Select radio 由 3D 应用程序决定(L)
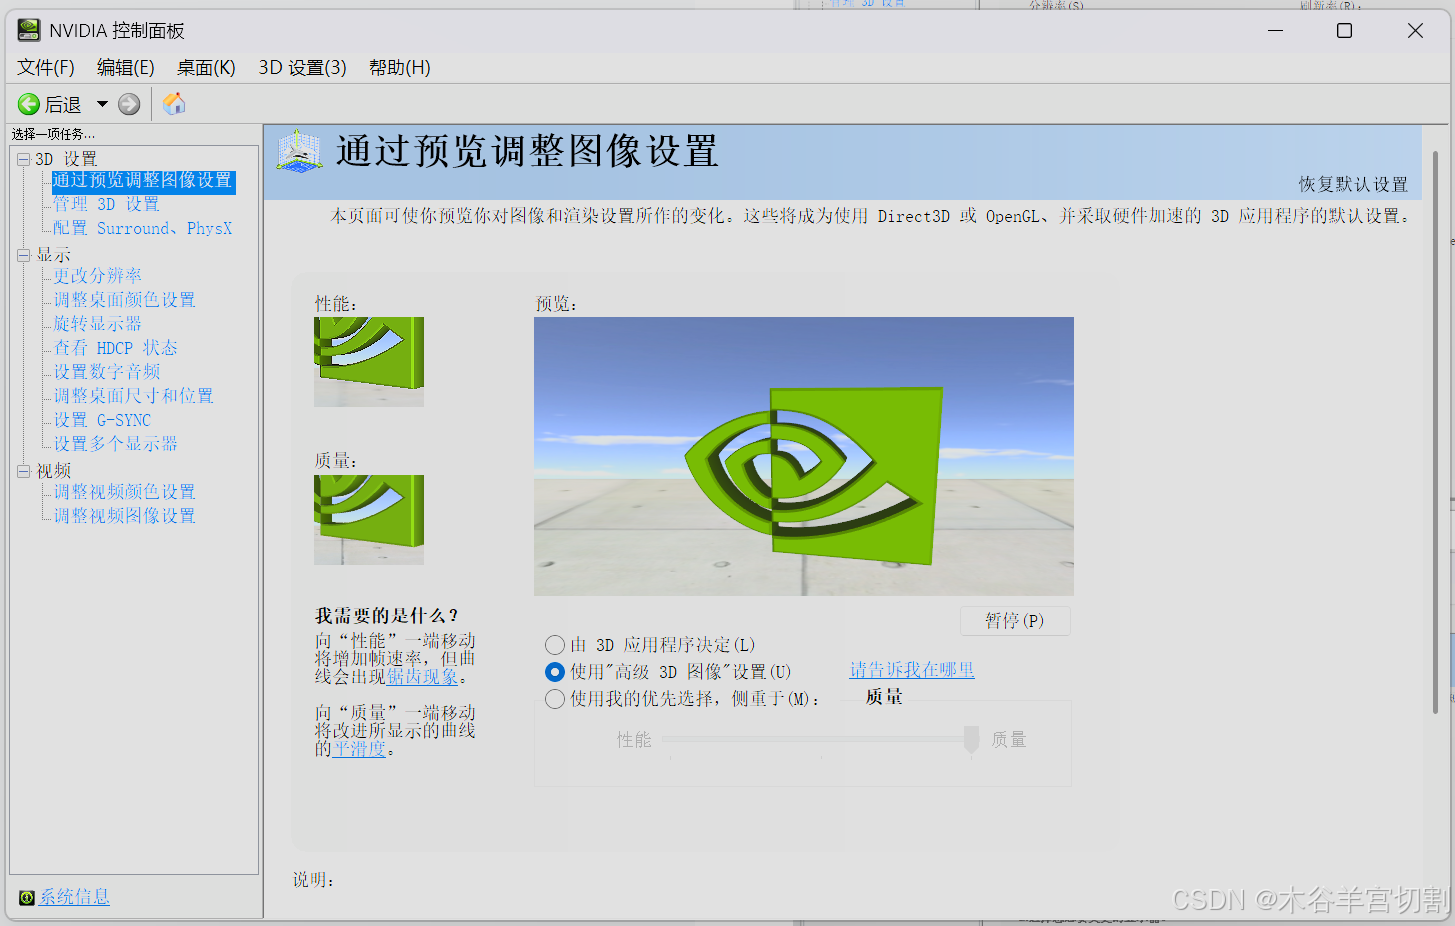 (555, 645)
